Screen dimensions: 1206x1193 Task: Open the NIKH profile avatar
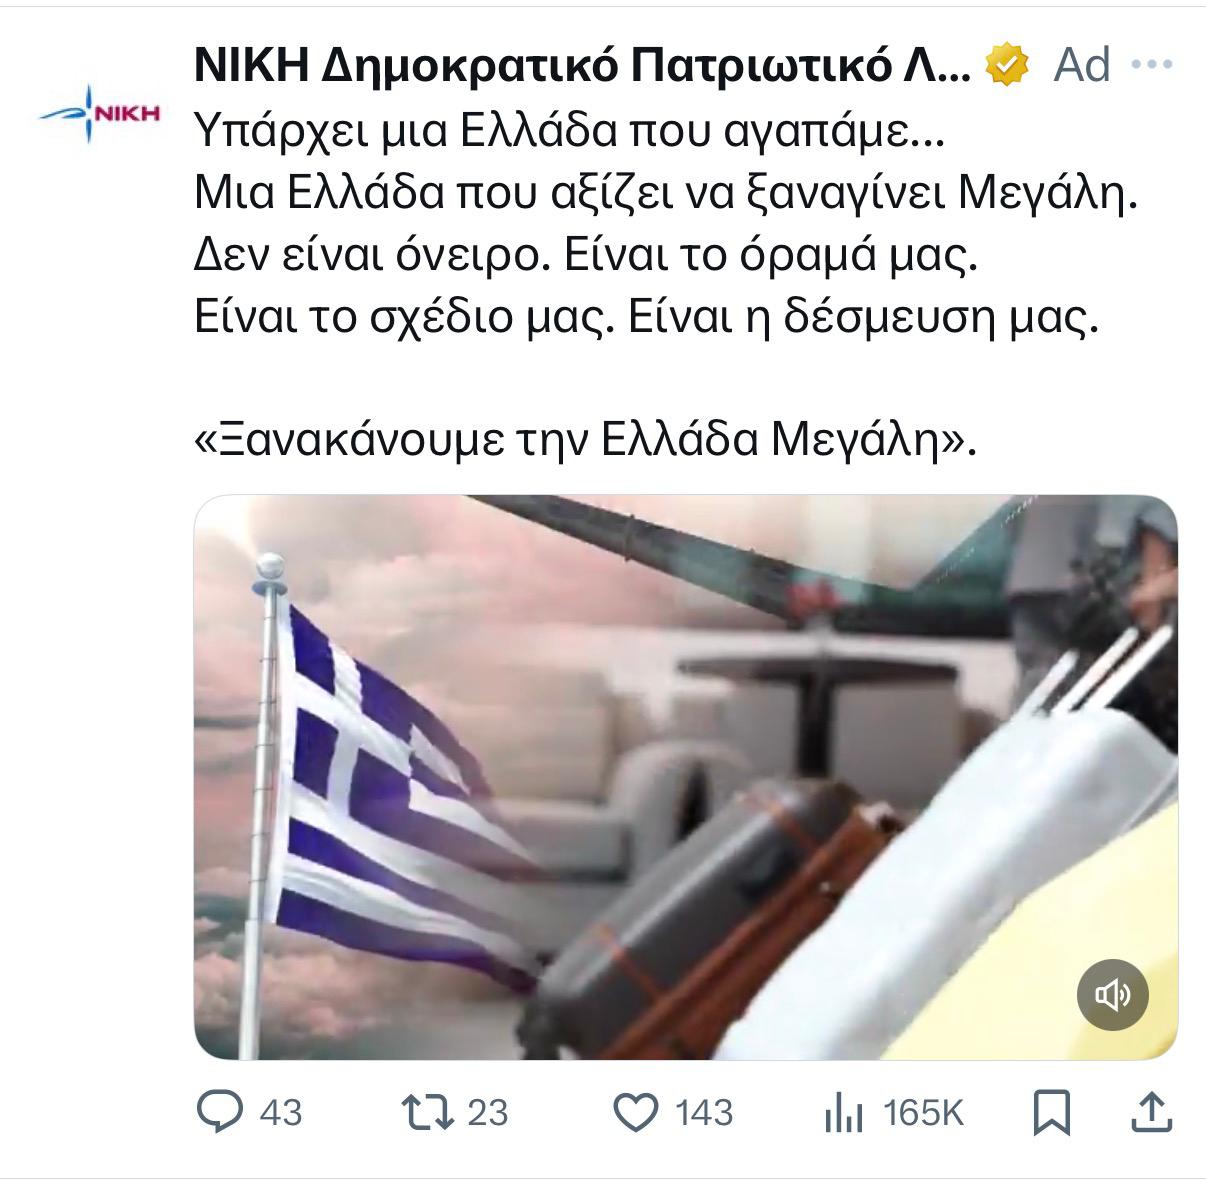coord(99,114)
